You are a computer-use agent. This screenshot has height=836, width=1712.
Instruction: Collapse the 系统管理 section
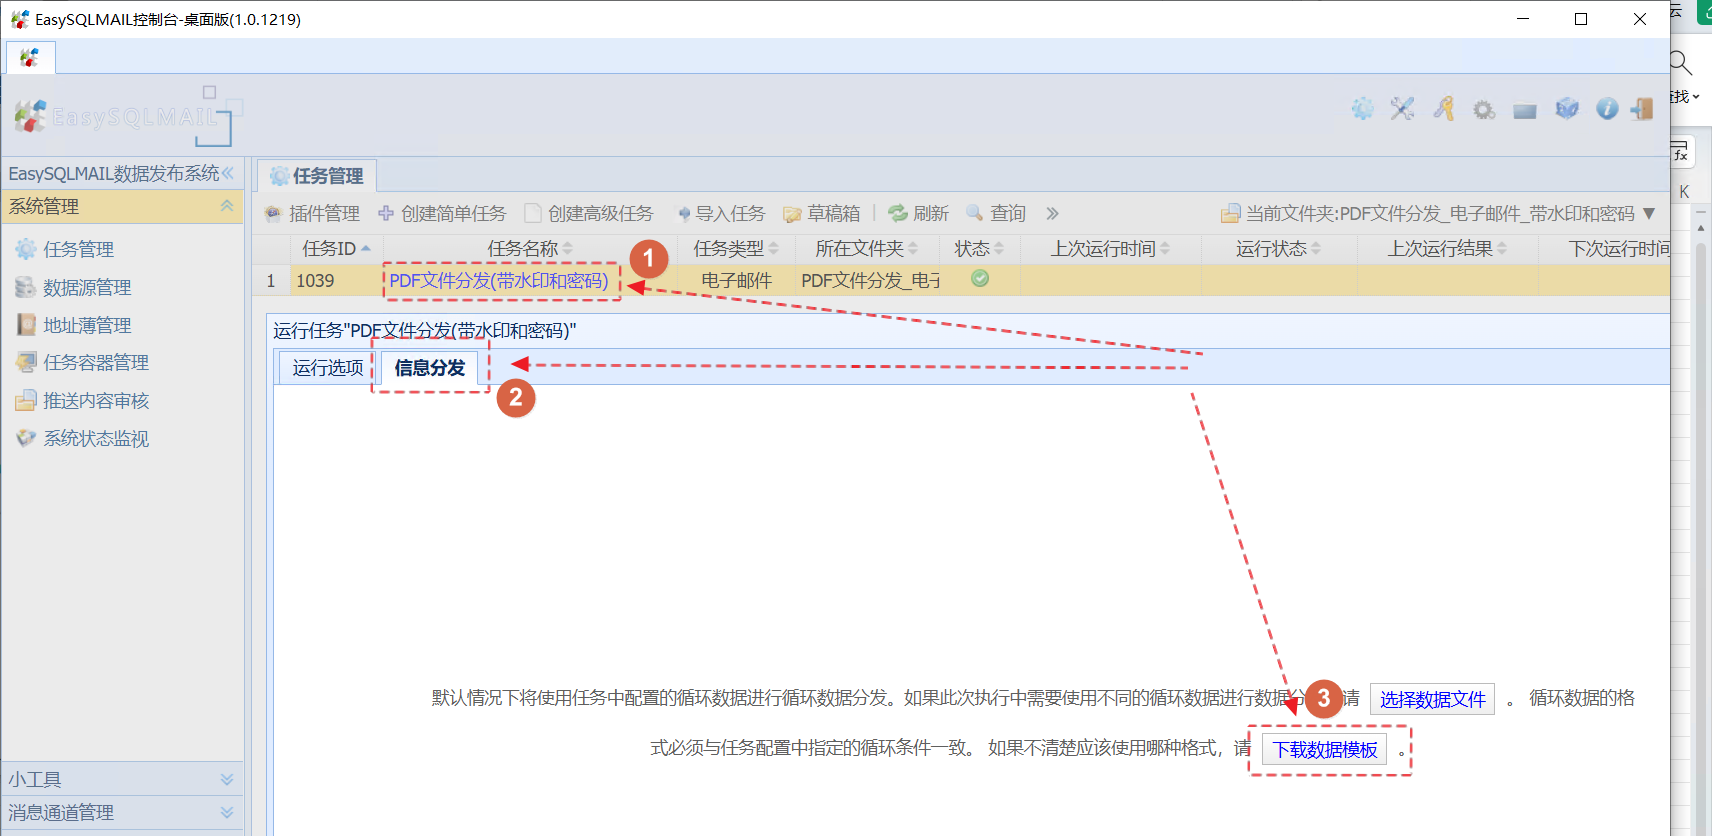(227, 206)
